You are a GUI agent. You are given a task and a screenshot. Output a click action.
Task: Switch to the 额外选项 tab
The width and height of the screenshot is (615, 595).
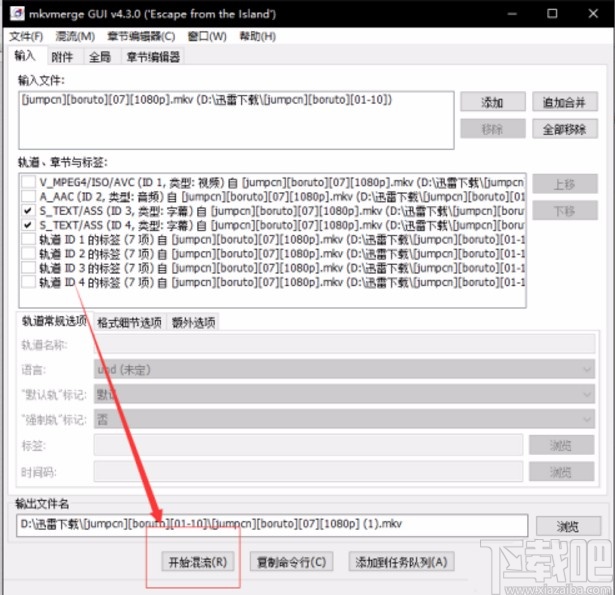(194, 322)
